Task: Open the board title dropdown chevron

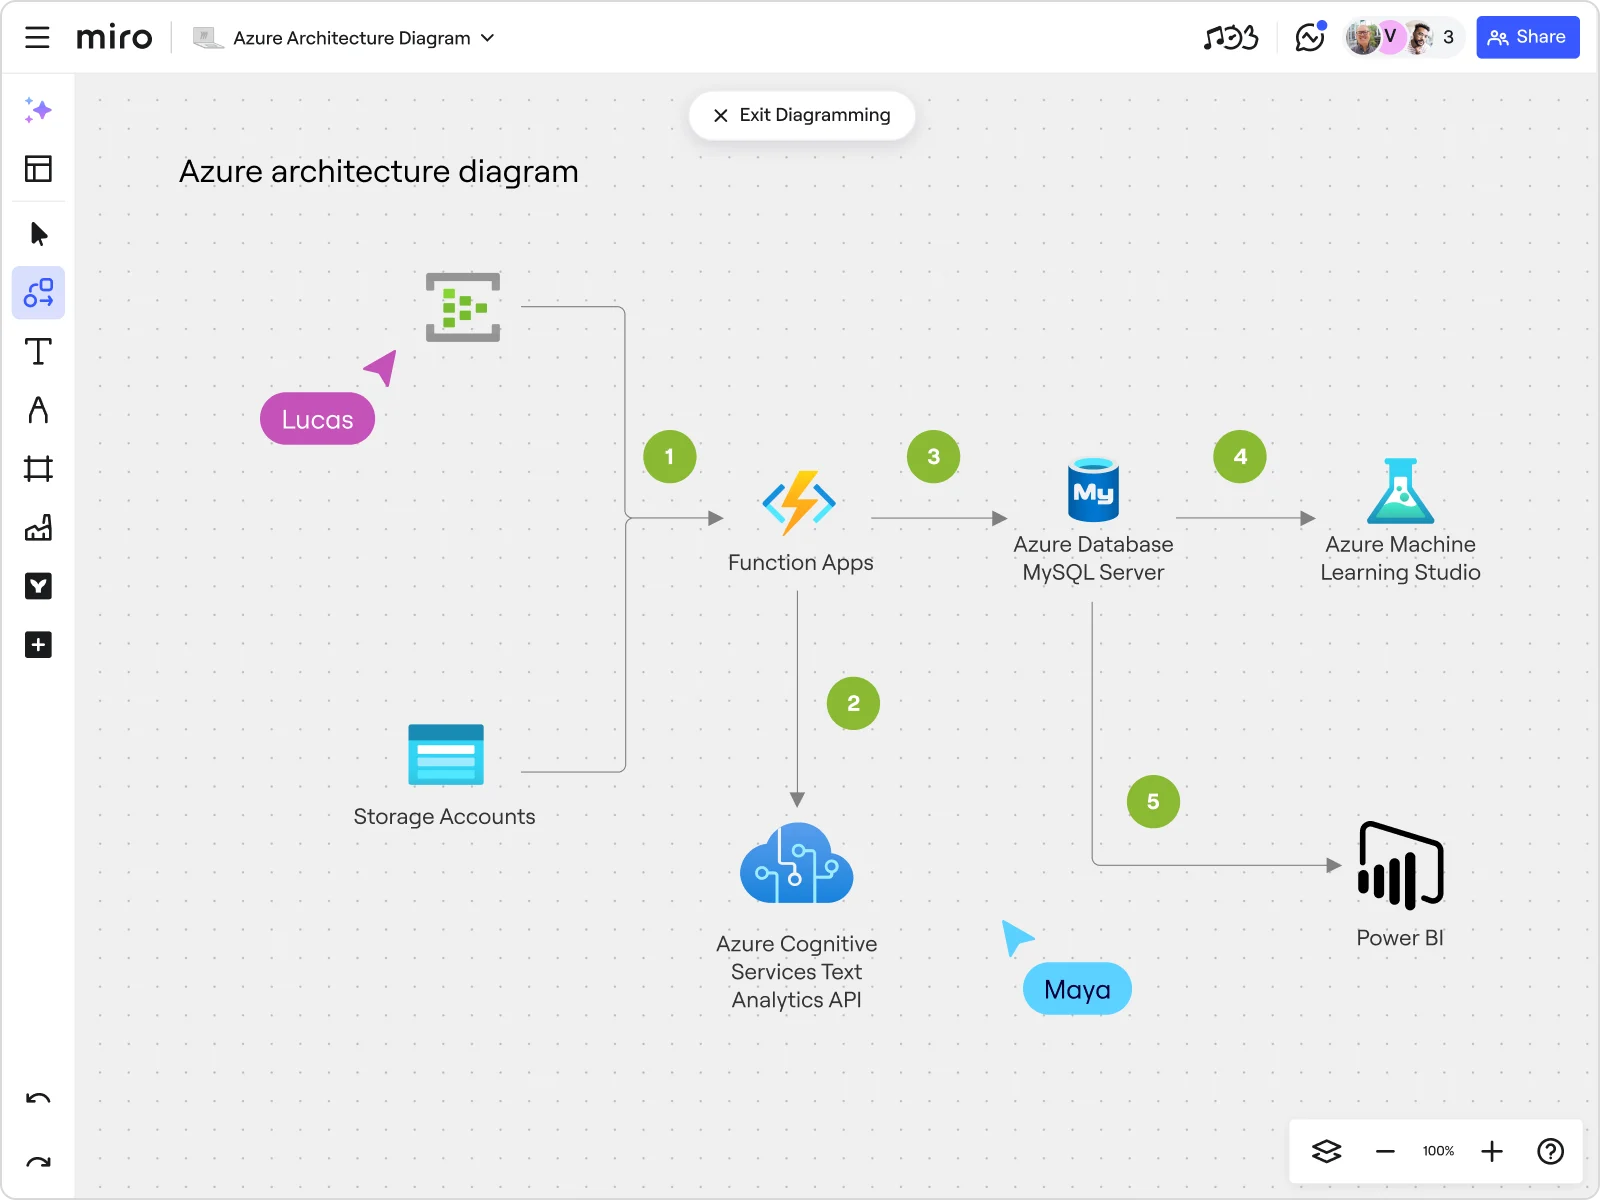Action: click(488, 38)
